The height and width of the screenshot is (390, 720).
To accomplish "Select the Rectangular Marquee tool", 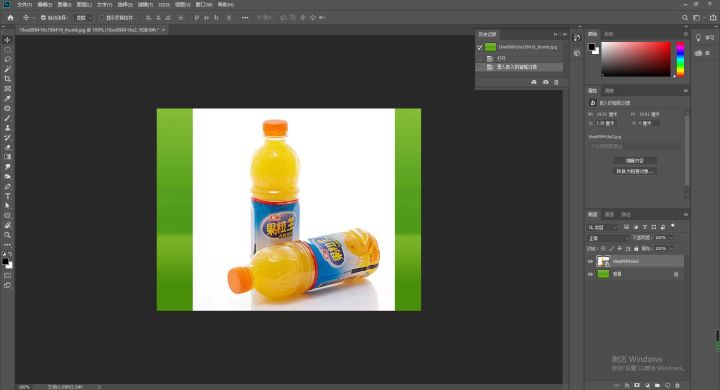I will click(7, 50).
